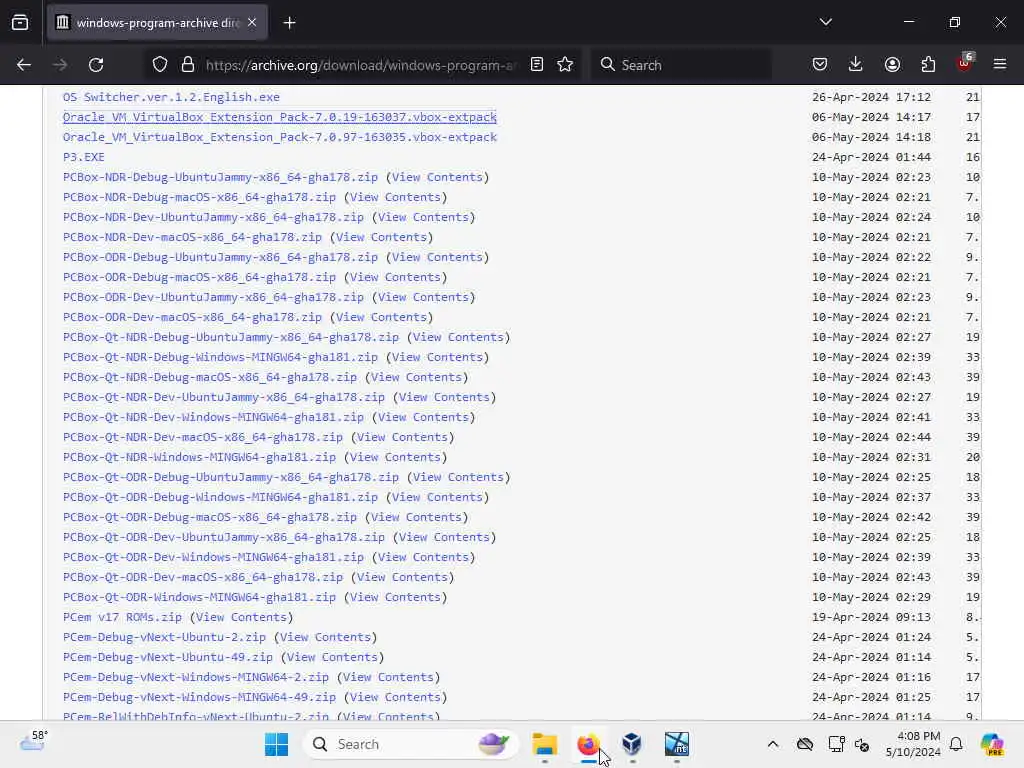1024x768 pixels.
Task: Open the Firefox View icon
Action: [x=20, y=23]
